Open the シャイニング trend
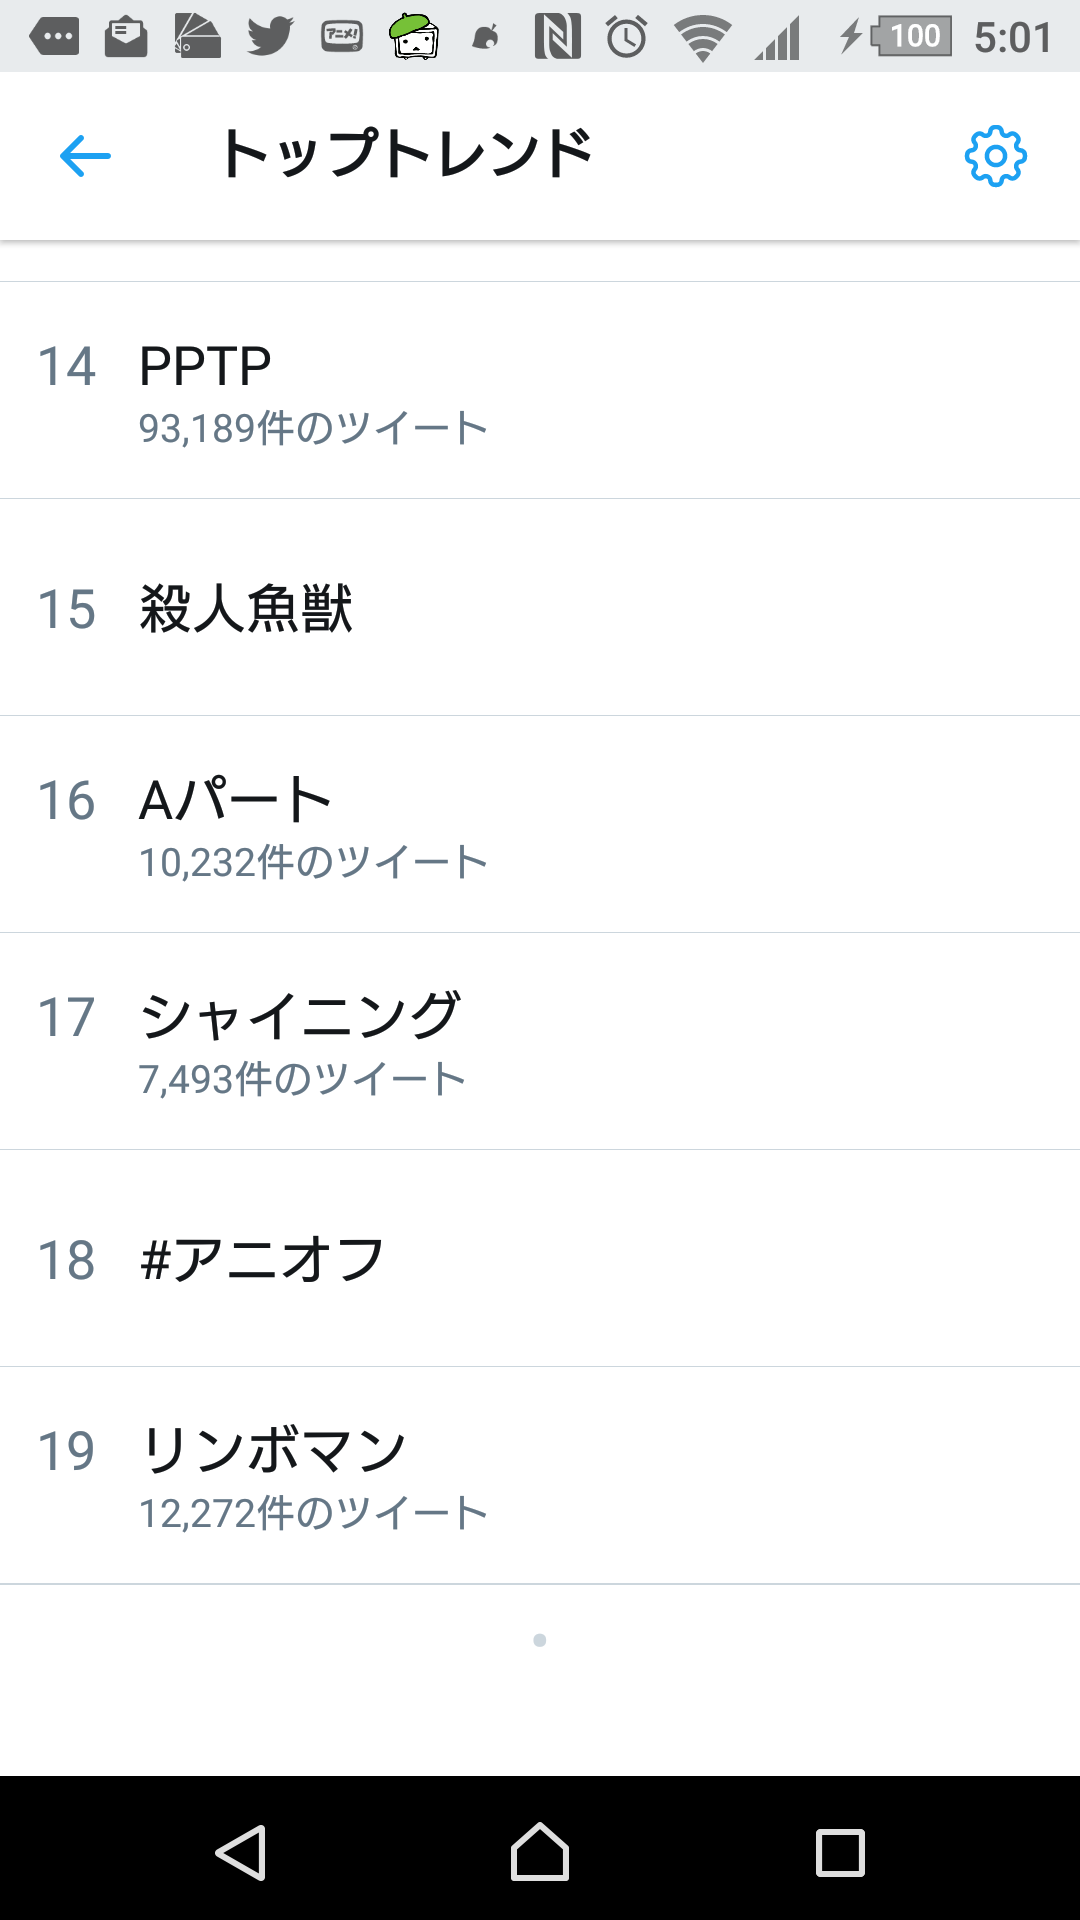Image resolution: width=1080 pixels, height=1920 pixels. click(300, 1017)
